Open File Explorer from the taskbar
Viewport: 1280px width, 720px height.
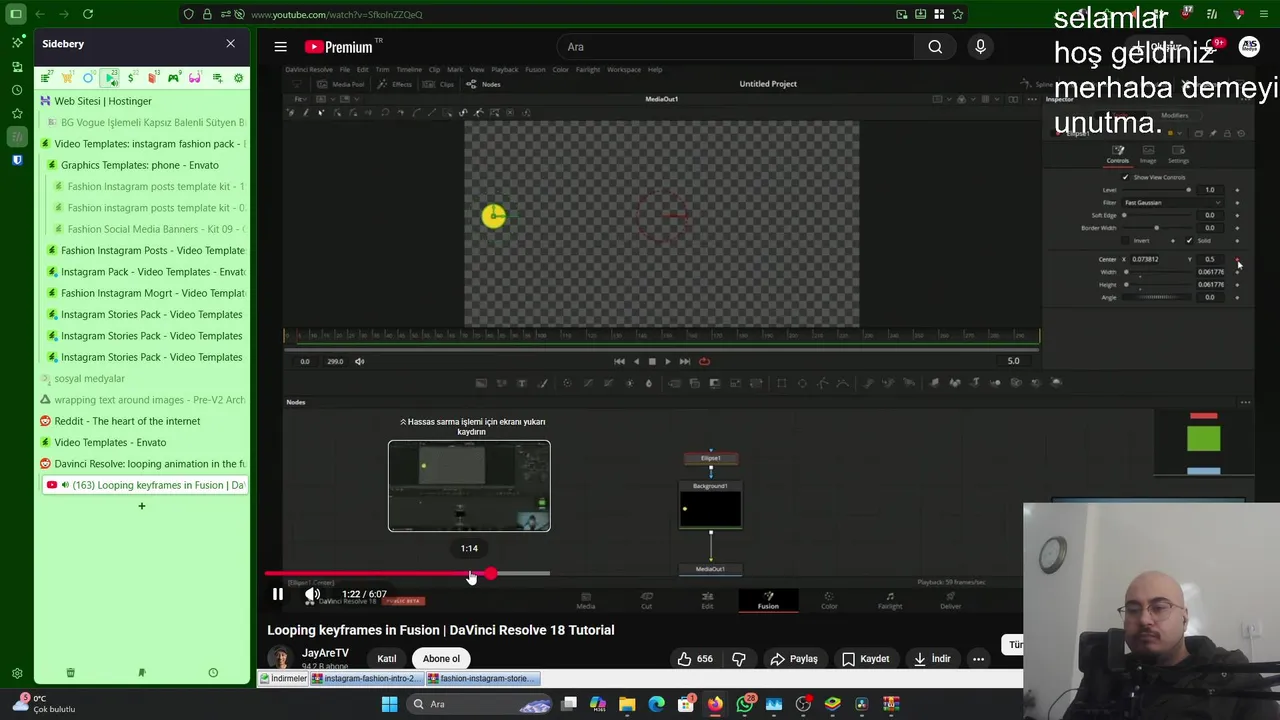(627, 704)
